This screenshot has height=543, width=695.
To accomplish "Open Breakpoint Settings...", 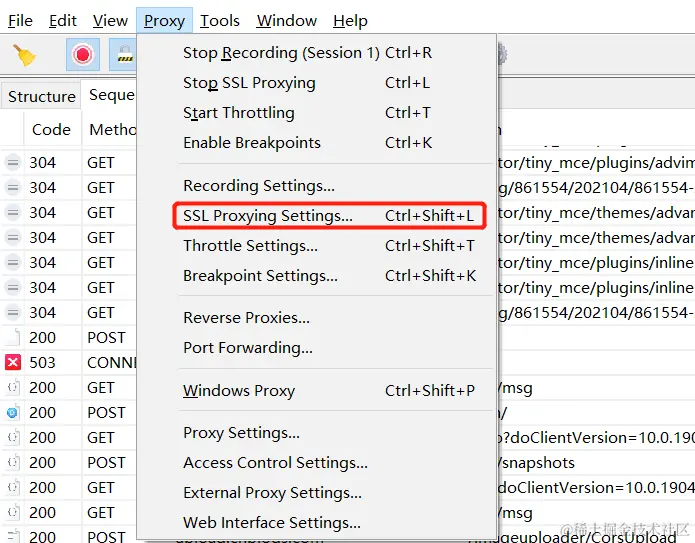I will click(317, 276).
